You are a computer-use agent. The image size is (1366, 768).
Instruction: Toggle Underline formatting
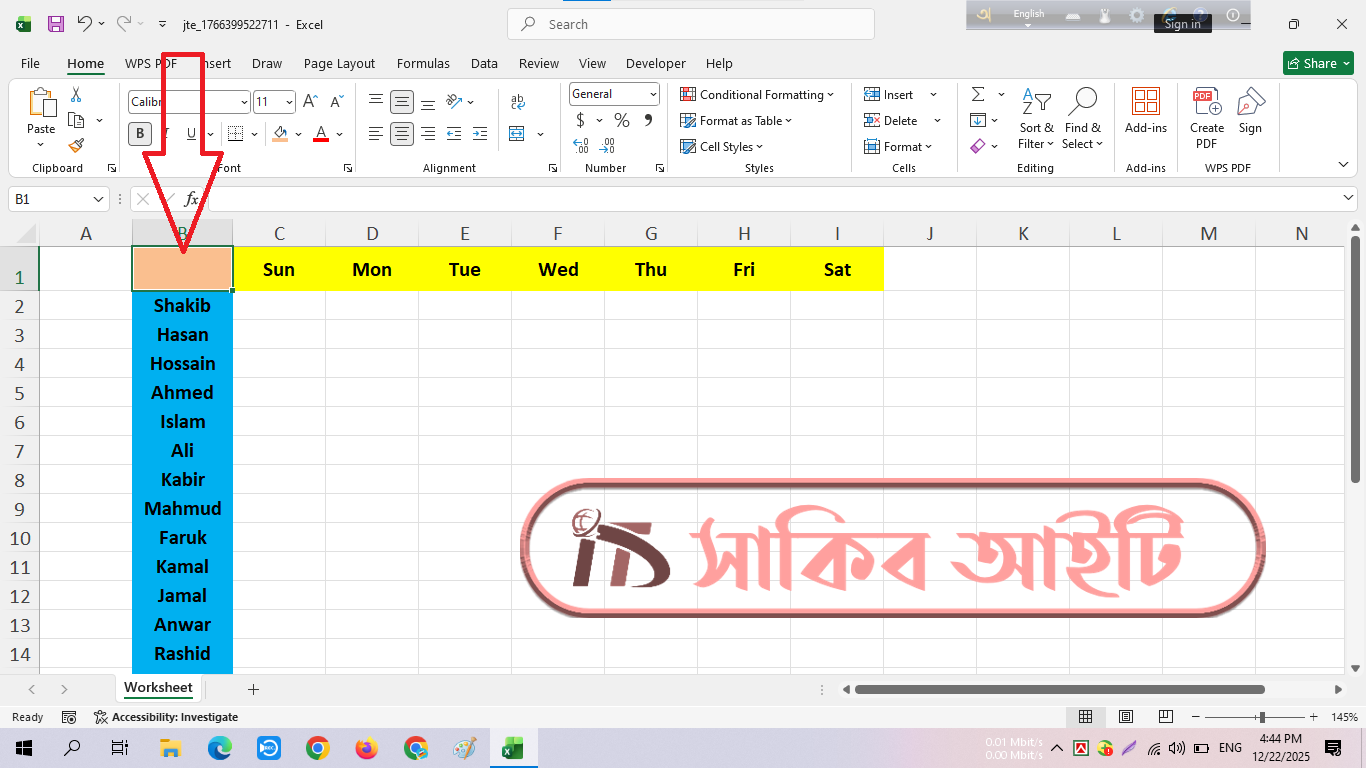click(x=191, y=134)
